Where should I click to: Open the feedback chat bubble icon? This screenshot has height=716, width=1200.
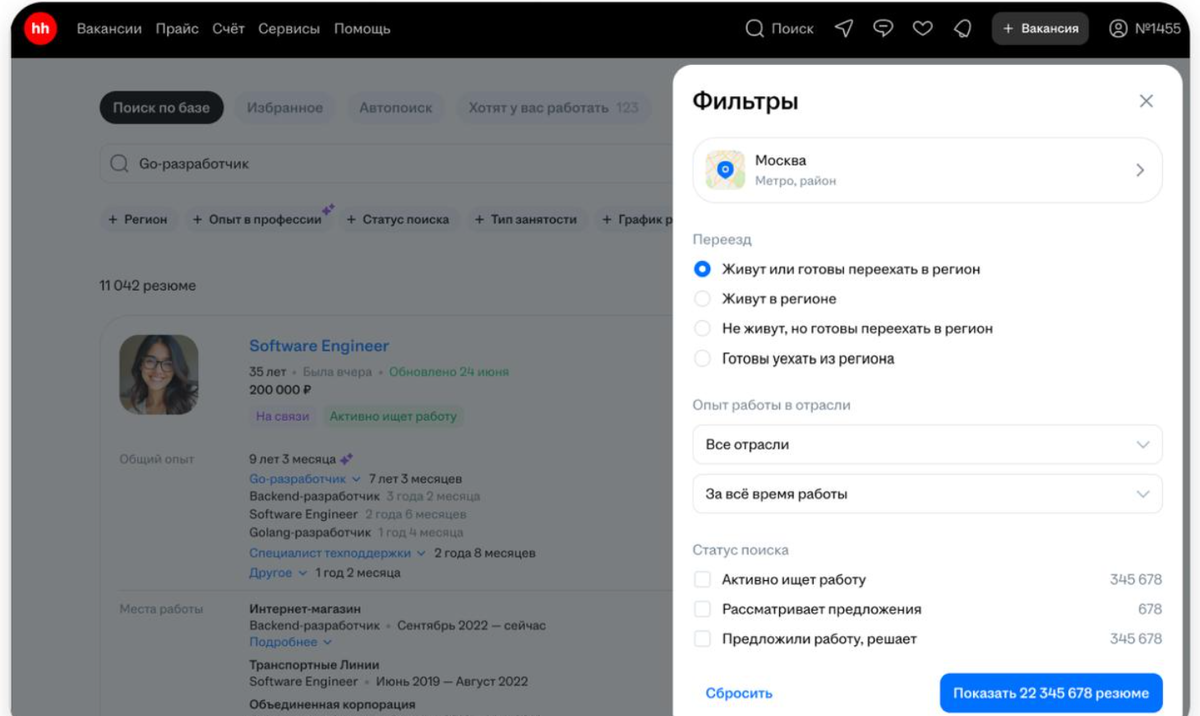click(882, 28)
